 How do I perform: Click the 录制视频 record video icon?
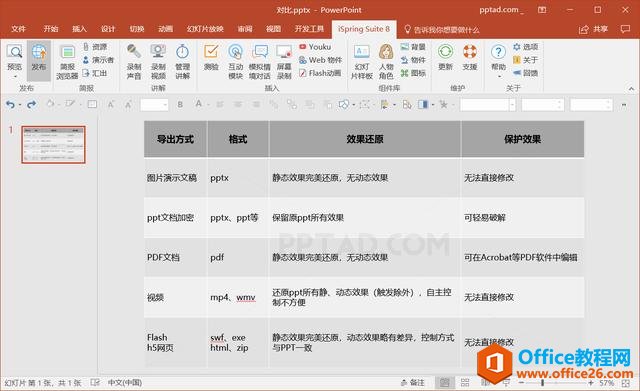click(158, 62)
